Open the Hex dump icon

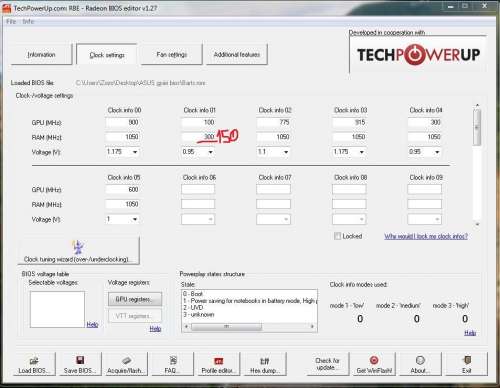(x=265, y=361)
